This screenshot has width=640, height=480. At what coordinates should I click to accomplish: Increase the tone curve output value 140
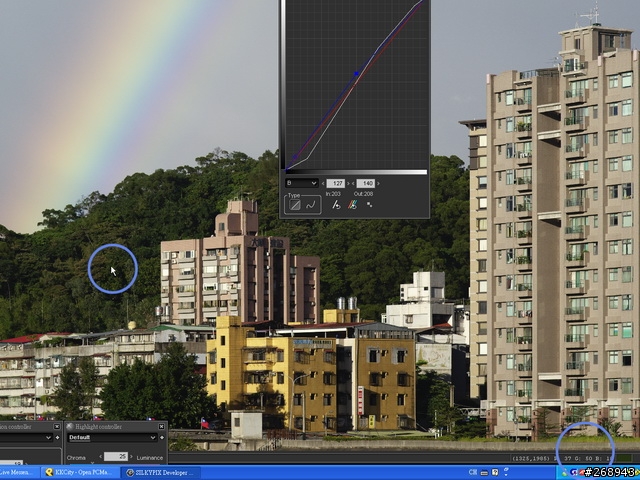[x=378, y=184]
